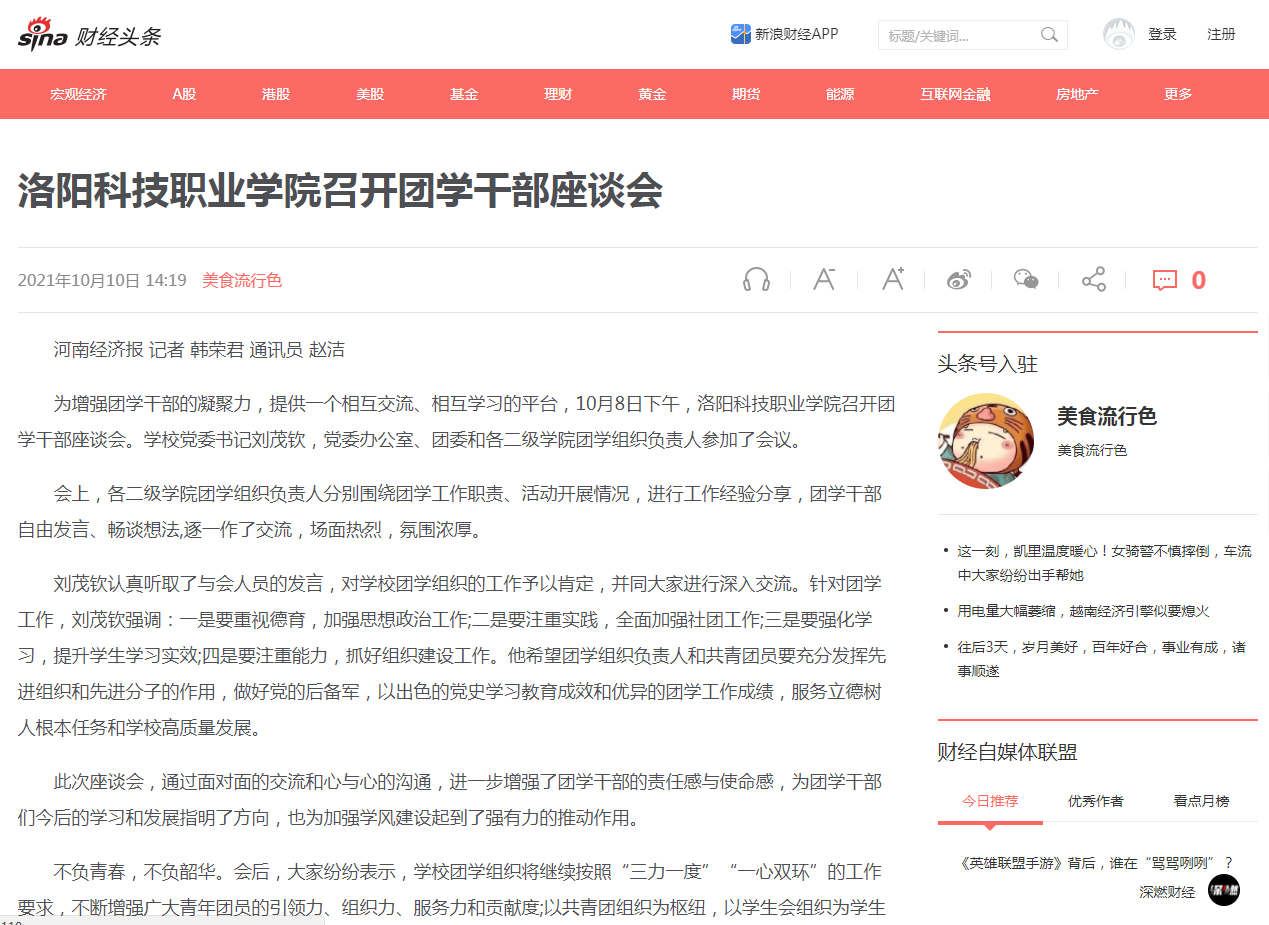Image resolution: width=1269 pixels, height=925 pixels.
Task: Click the Sina 财经头条 logo
Action: 89,35
